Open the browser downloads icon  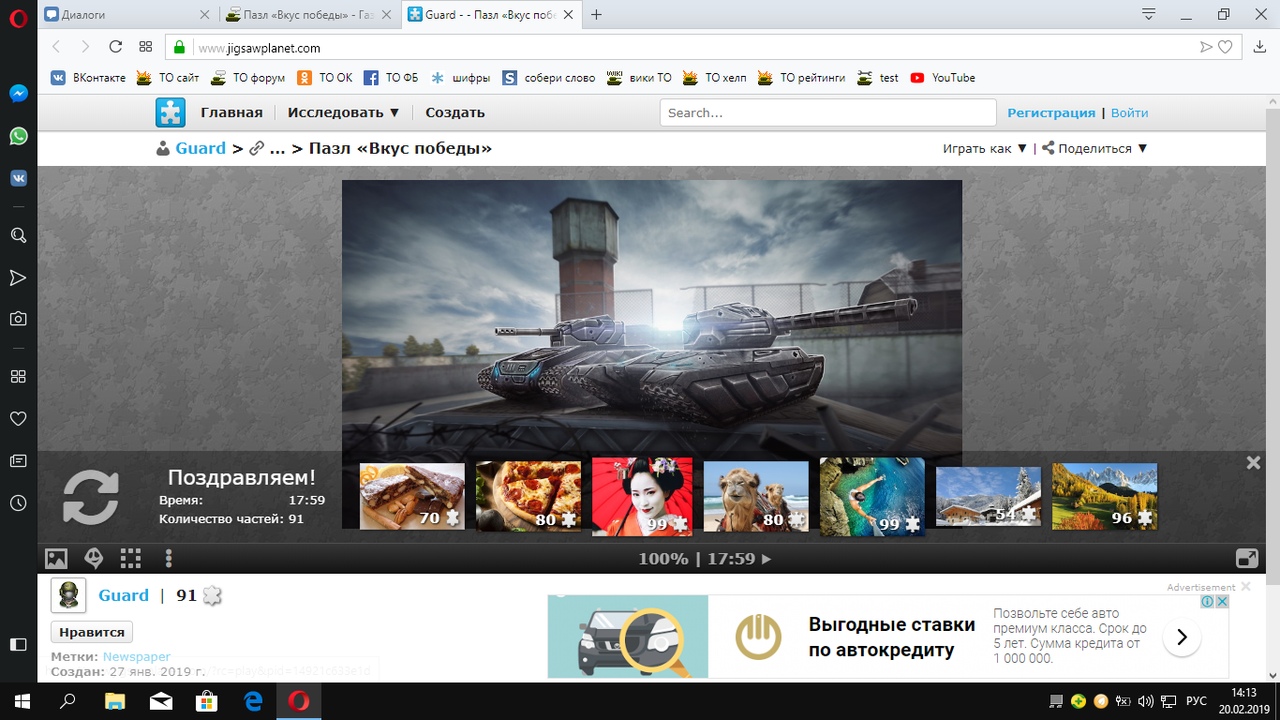[x=1259, y=47]
